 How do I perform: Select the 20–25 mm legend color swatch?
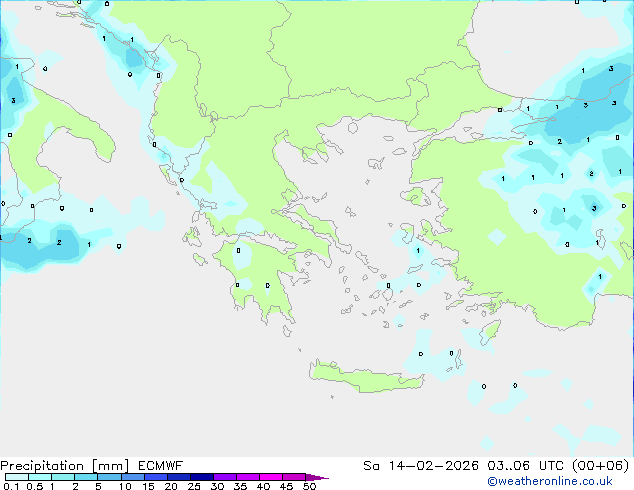coord(178,477)
